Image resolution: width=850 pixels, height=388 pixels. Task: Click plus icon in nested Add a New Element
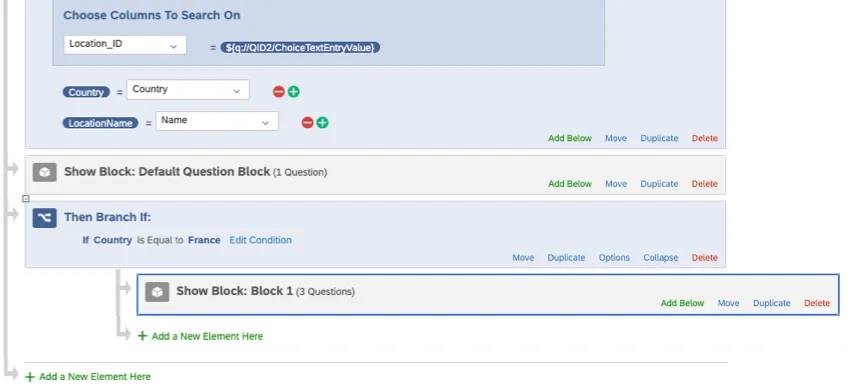point(143,336)
